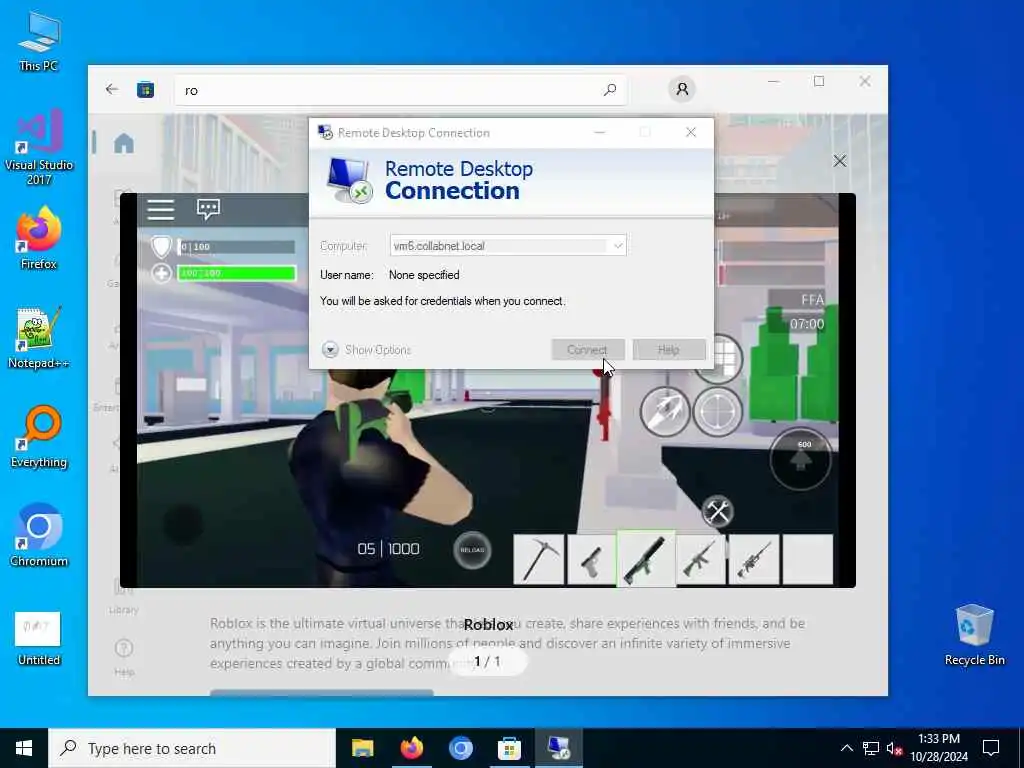The height and width of the screenshot is (768, 1024).
Task: Click the Connect button
Action: pyautogui.click(x=587, y=349)
